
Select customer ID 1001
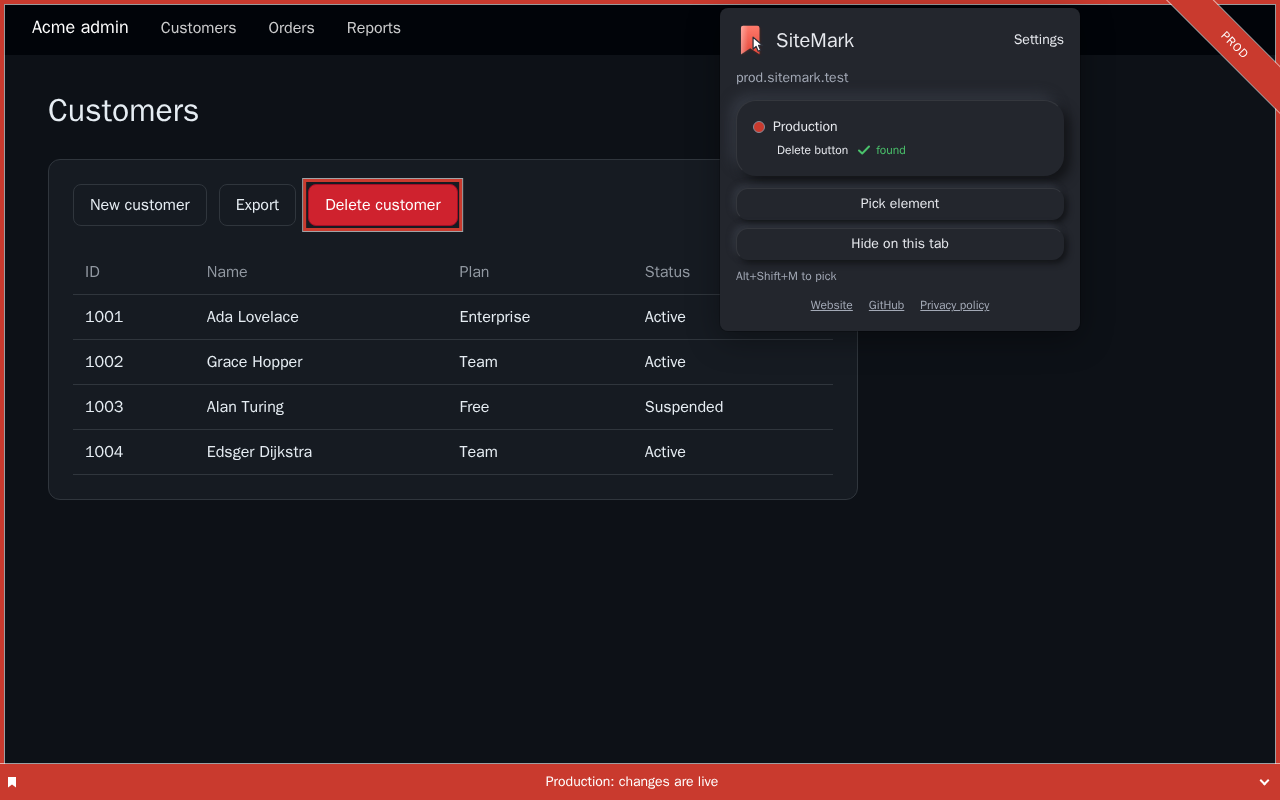[x=104, y=317]
